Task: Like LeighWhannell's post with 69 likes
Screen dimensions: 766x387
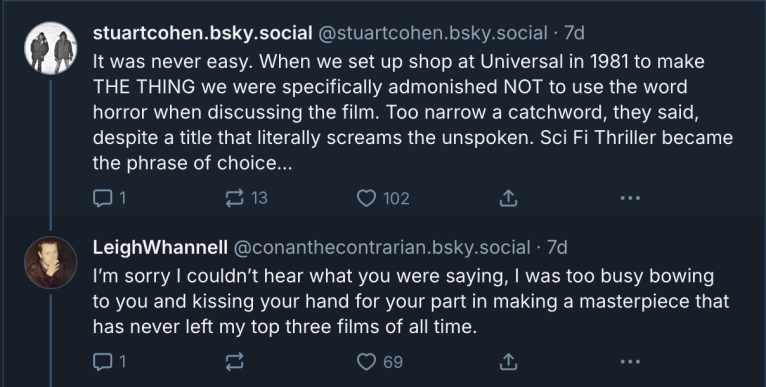Action: 380,362
